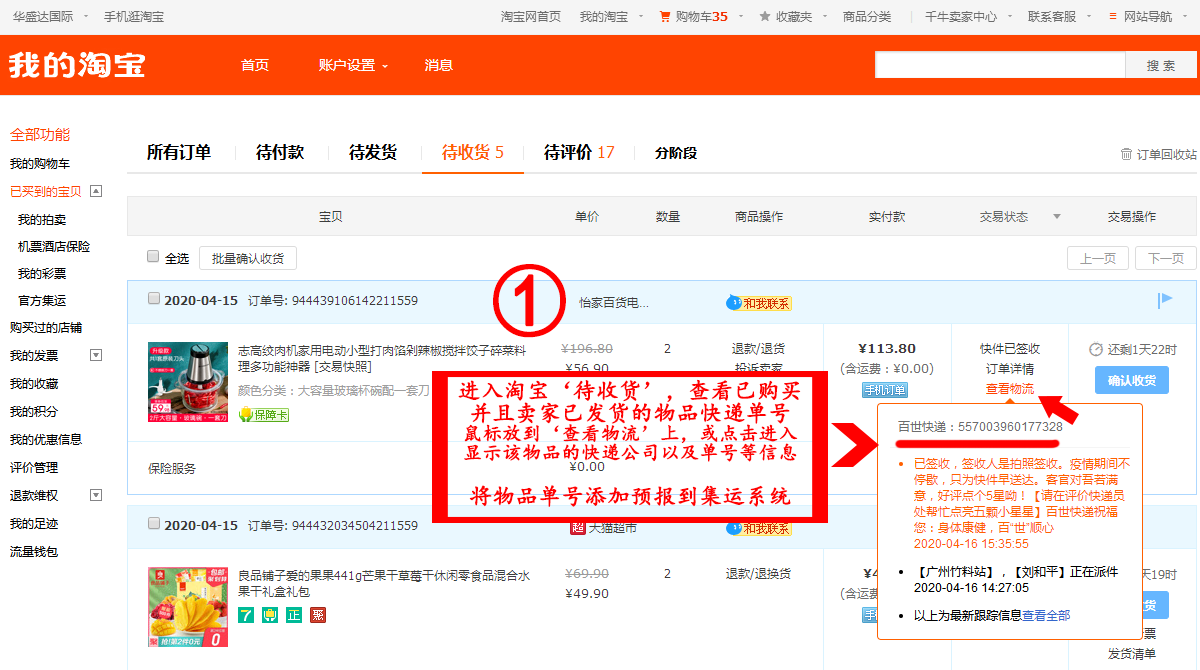Click the 保障卡 badge under the meat grinder item
The height and width of the screenshot is (670, 1200).
point(263,414)
